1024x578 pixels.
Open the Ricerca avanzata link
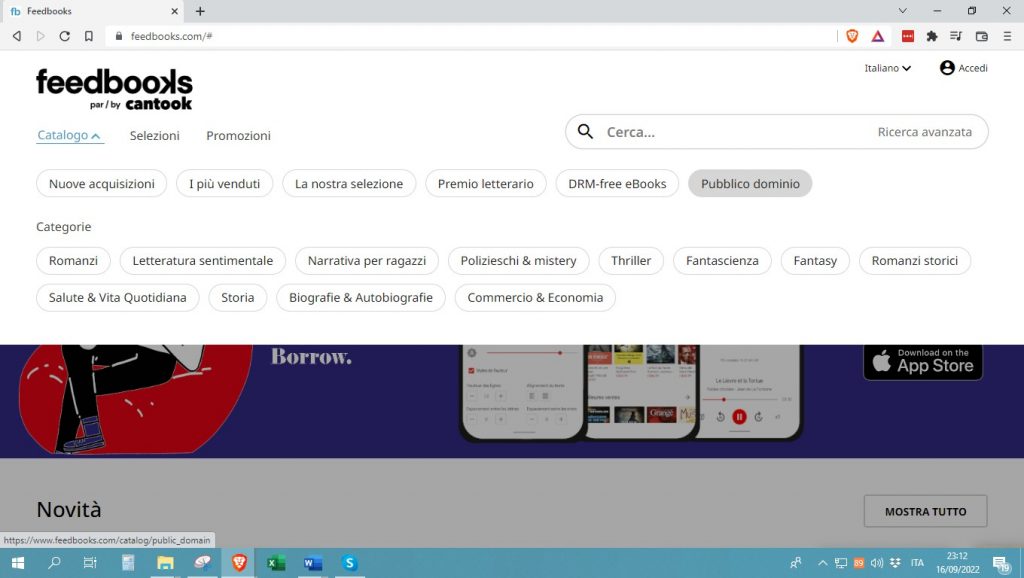[927, 131]
